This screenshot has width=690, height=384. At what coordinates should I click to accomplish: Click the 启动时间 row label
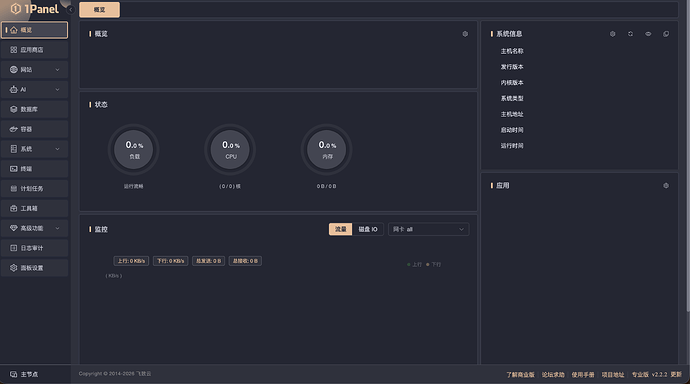point(512,130)
